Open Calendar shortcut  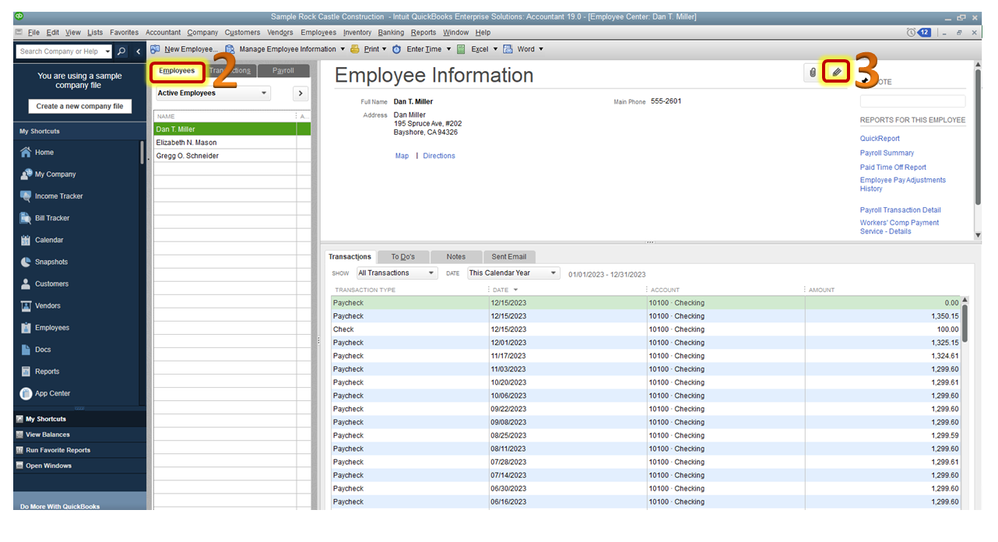[41, 240]
